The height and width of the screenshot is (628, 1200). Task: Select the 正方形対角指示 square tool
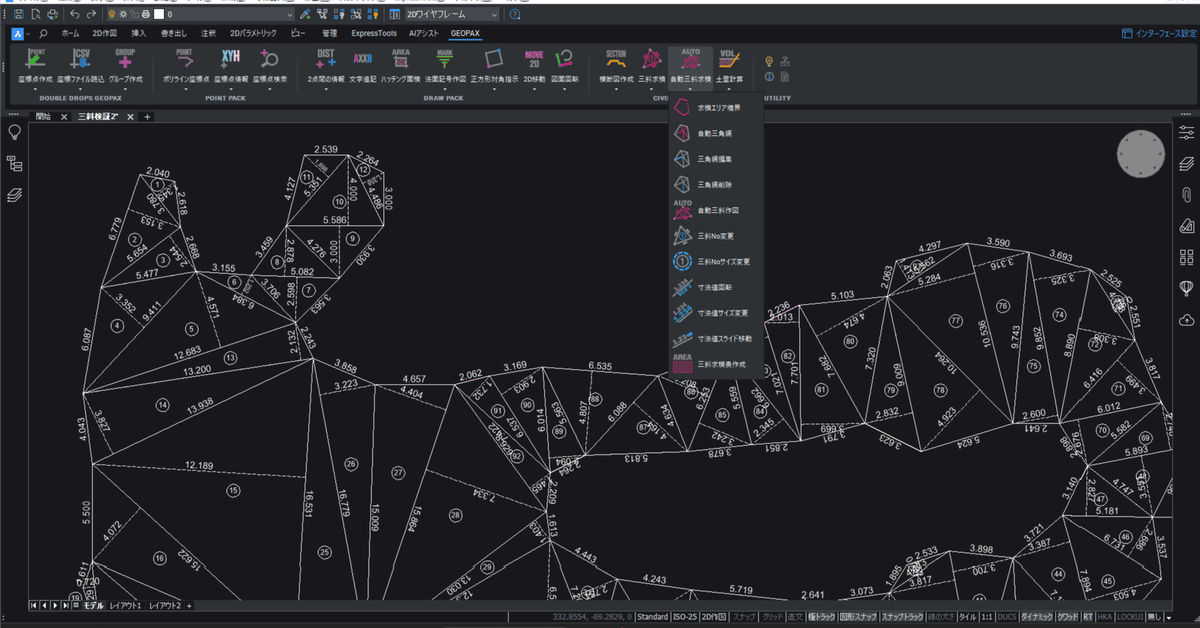tap(494, 64)
